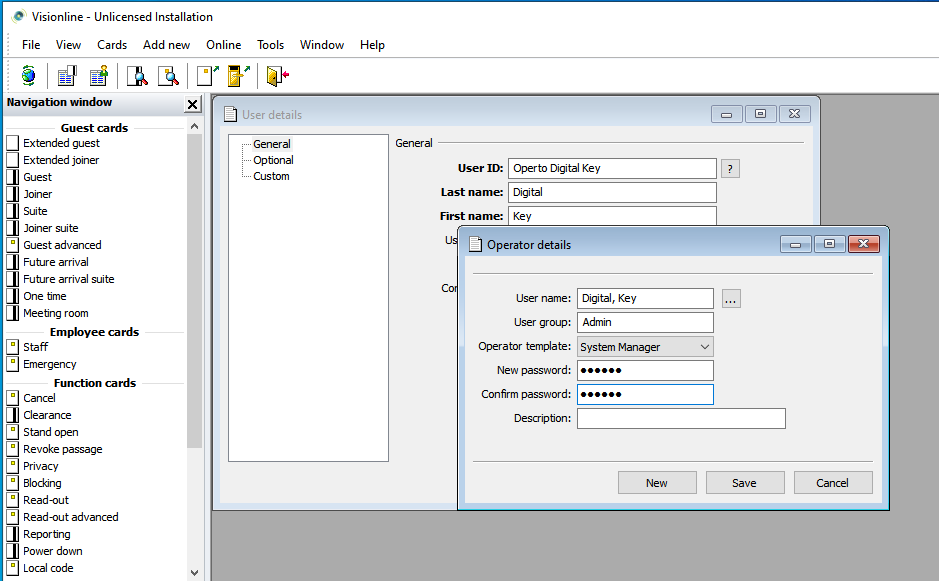939x581 pixels.
Task: Click the list with card toolbar icon
Action: pos(67,76)
